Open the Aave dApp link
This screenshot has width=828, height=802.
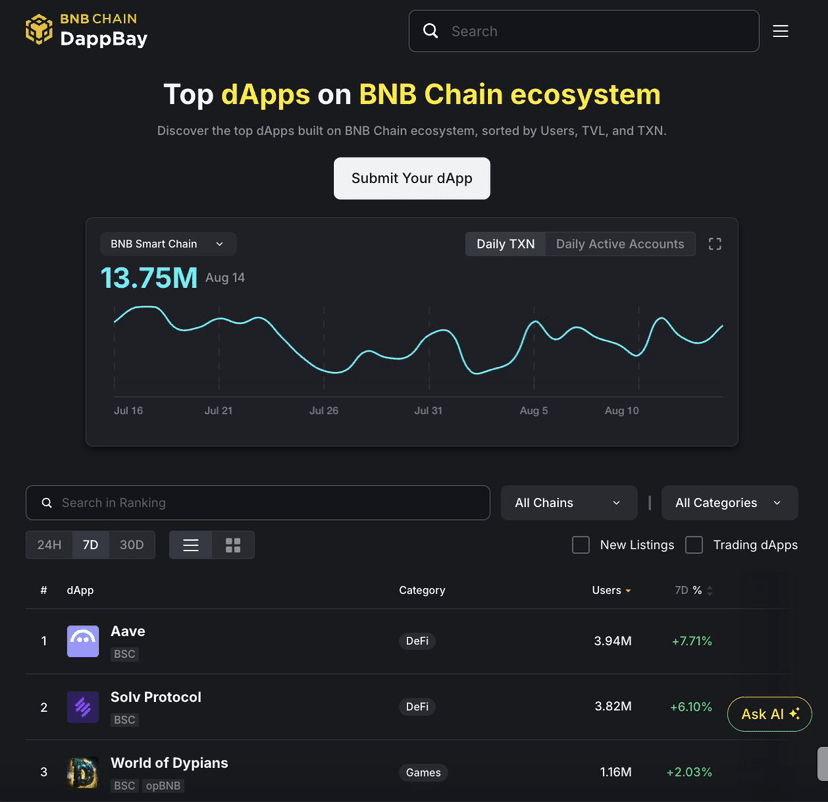pyautogui.click(x=128, y=631)
